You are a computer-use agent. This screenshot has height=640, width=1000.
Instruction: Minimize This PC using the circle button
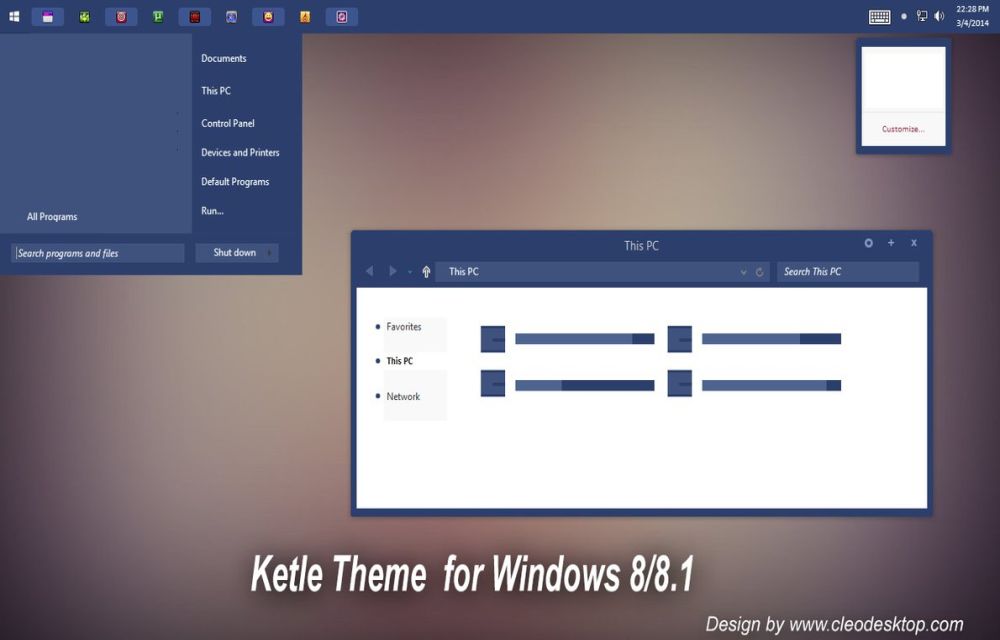(869, 243)
